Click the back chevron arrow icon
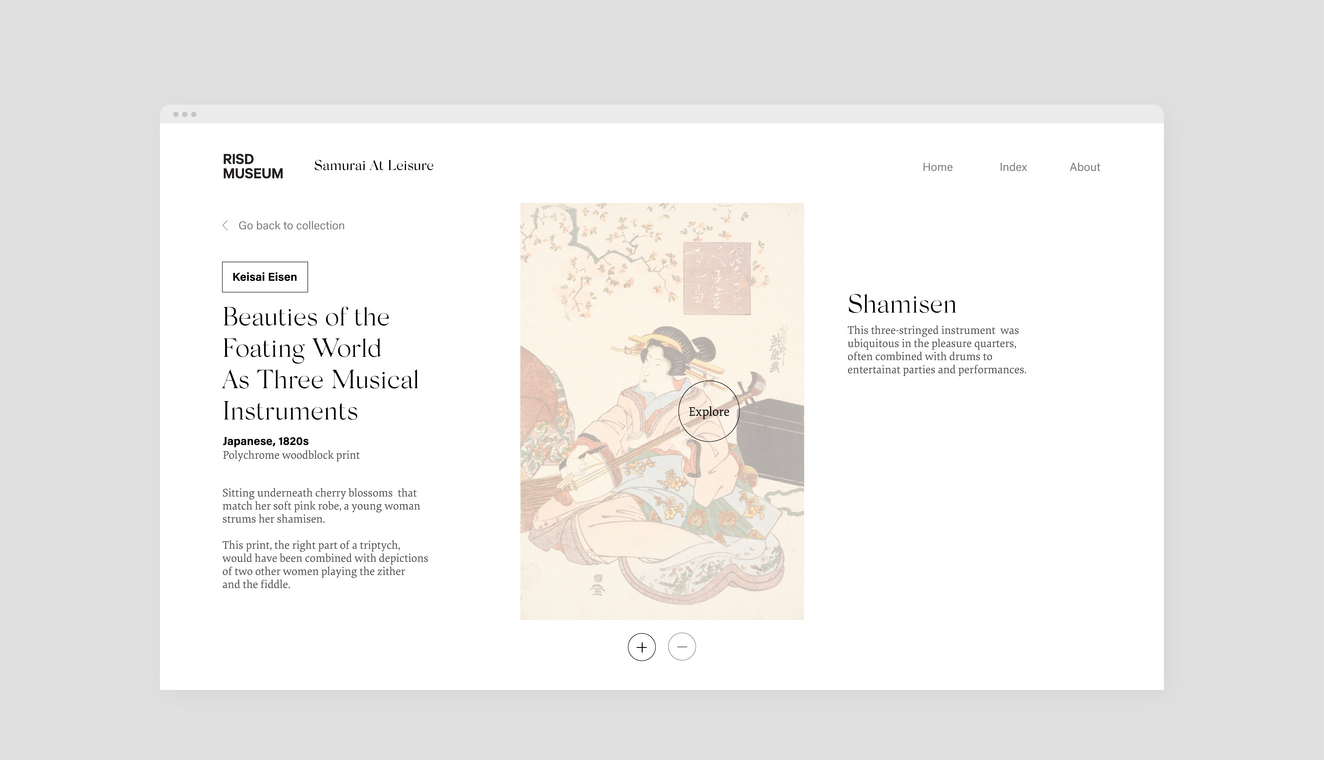The width and height of the screenshot is (1324, 760). 225,226
